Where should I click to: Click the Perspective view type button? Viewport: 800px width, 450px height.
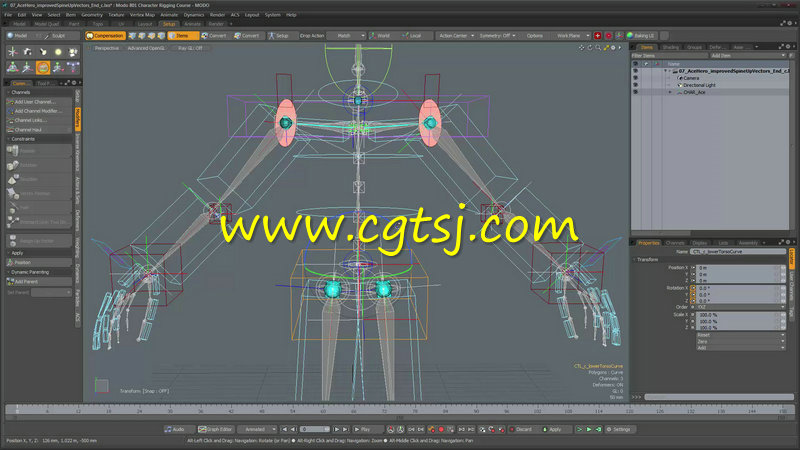pyautogui.click(x=106, y=48)
